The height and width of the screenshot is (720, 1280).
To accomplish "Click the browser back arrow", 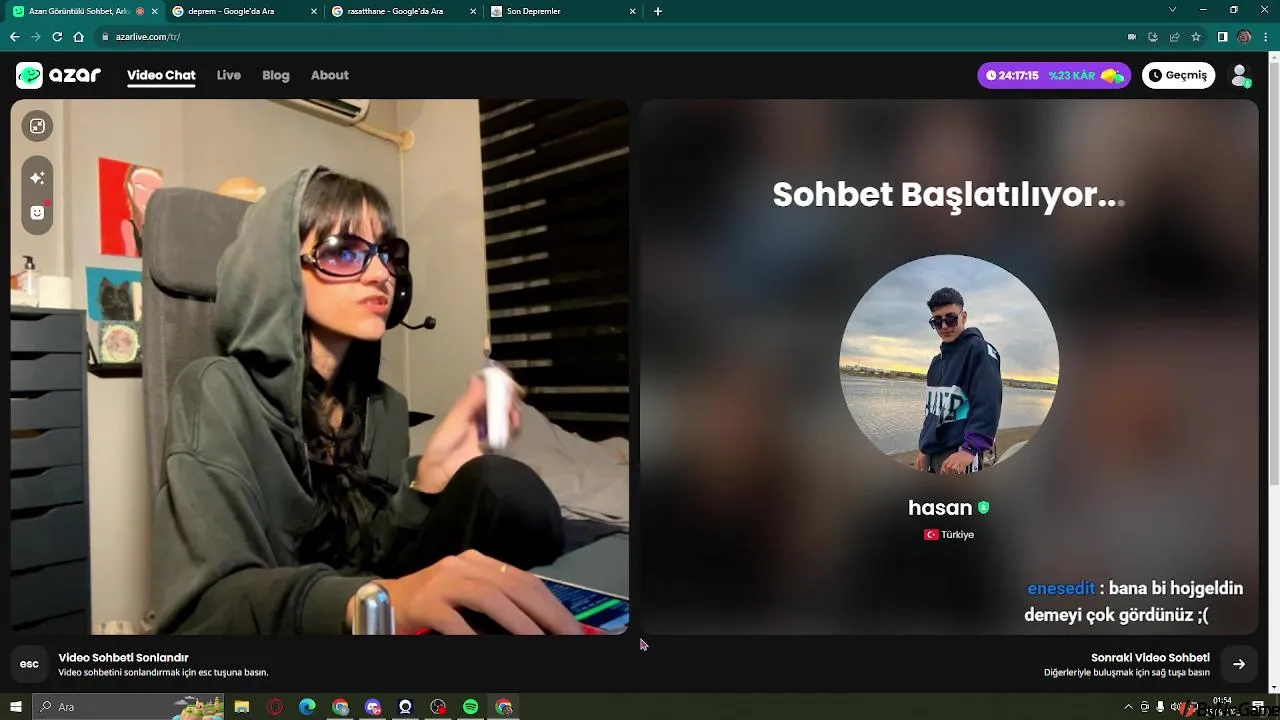I will pos(14,37).
